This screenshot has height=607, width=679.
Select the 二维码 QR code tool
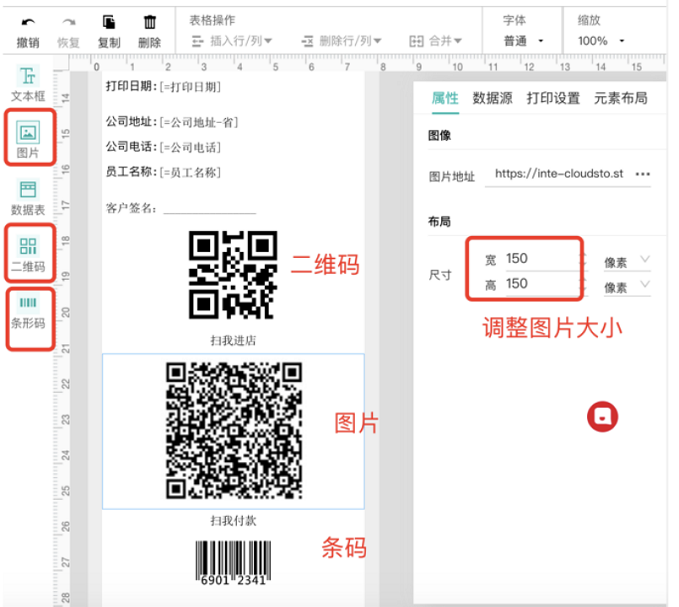point(29,253)
